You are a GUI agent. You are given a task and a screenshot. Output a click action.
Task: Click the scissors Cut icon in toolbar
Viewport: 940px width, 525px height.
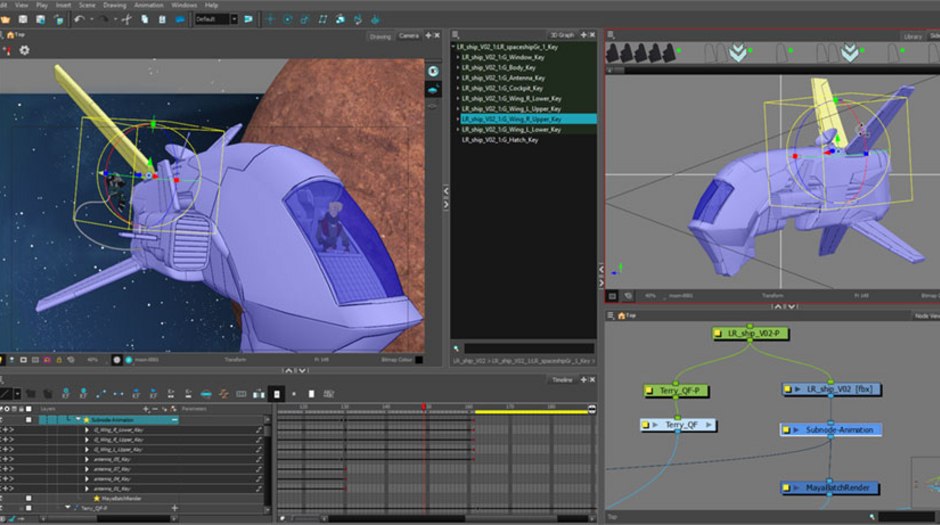click(x=126, y=19)
